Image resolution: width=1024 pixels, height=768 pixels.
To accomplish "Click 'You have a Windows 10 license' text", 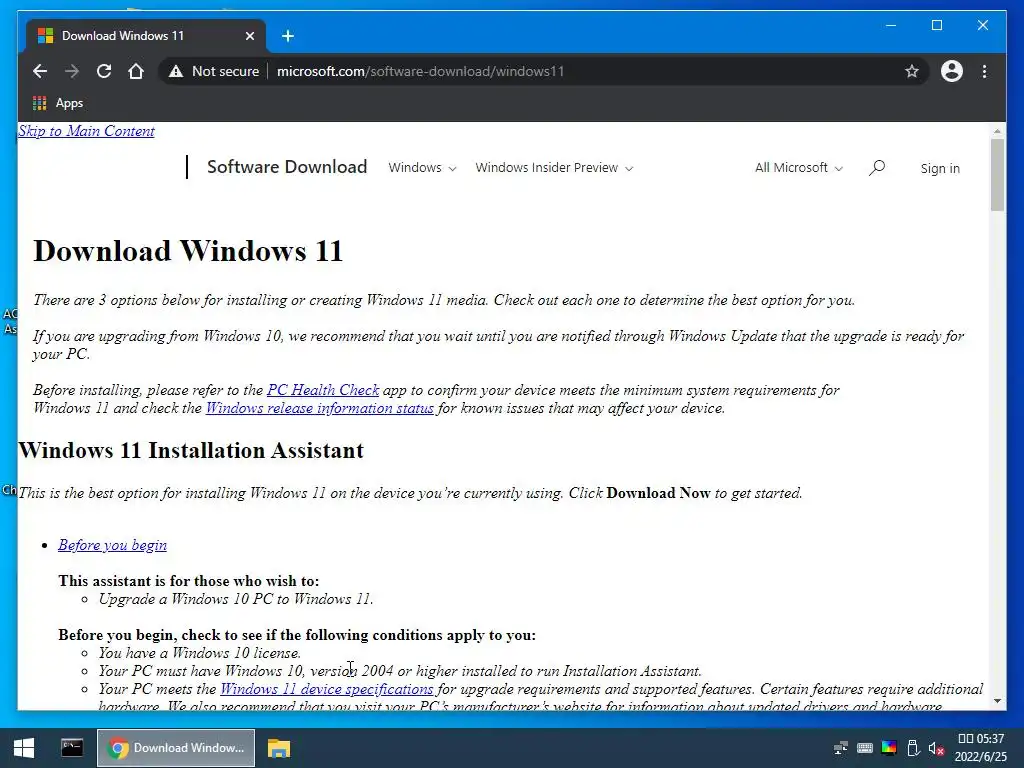I will point(200,653).
